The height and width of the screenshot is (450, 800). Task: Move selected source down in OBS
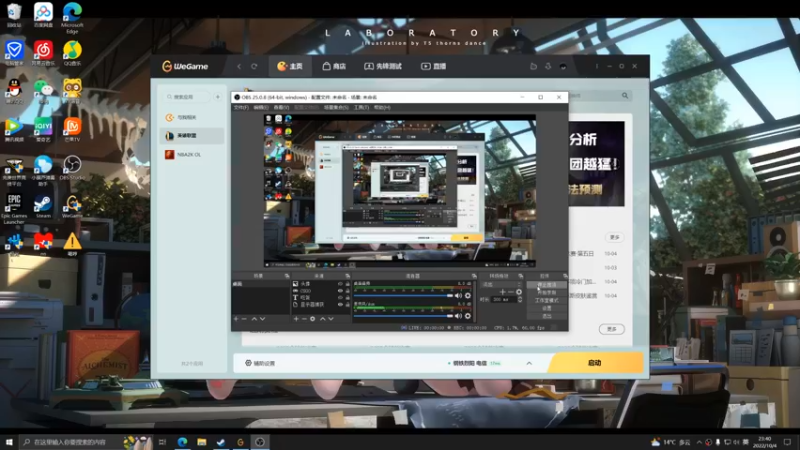coord(331,319)
